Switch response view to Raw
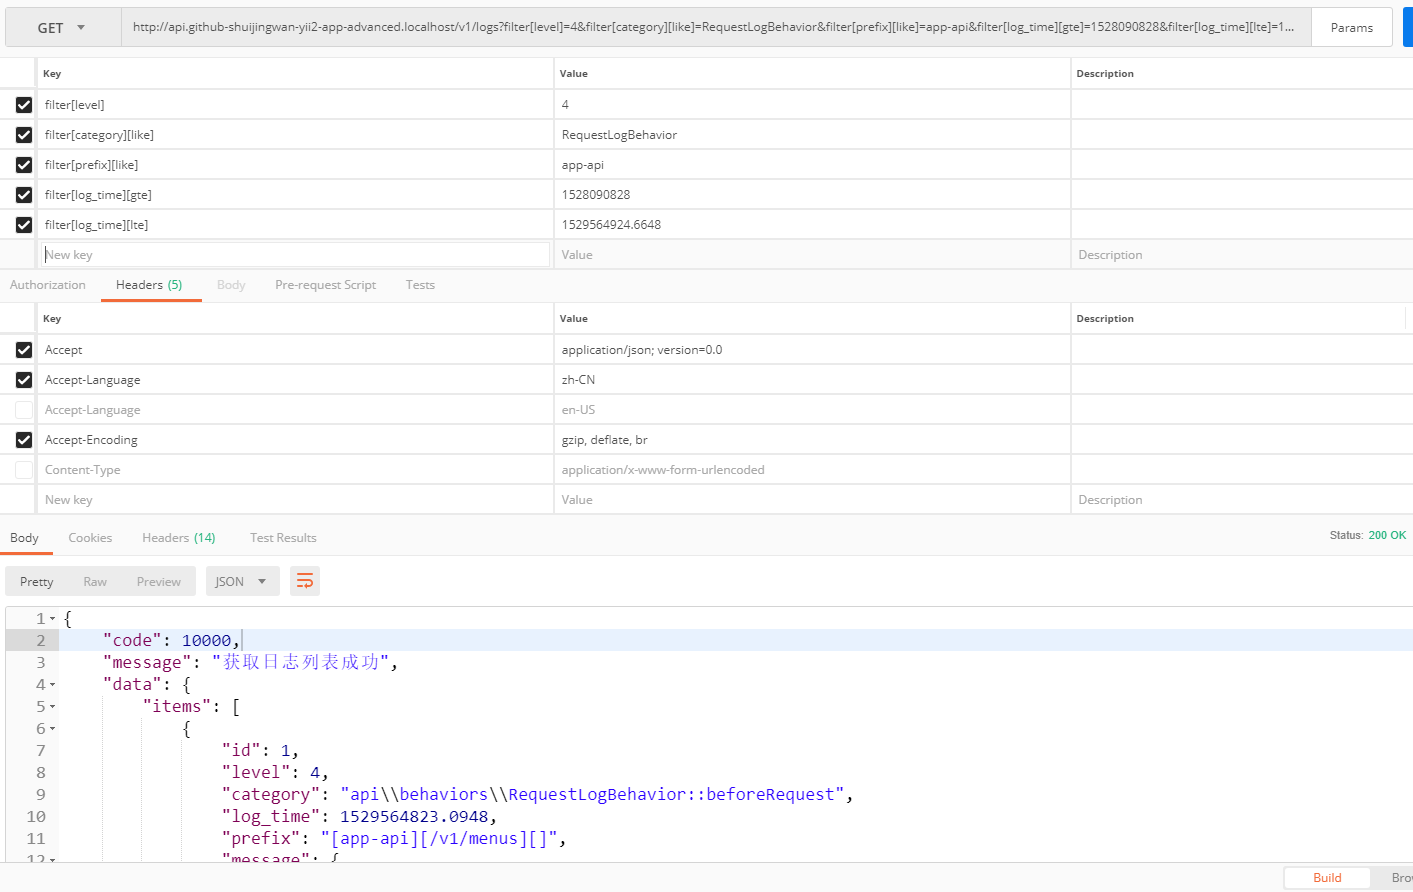The width and height of the screenshot is (1413, 892). coord(95,582)
